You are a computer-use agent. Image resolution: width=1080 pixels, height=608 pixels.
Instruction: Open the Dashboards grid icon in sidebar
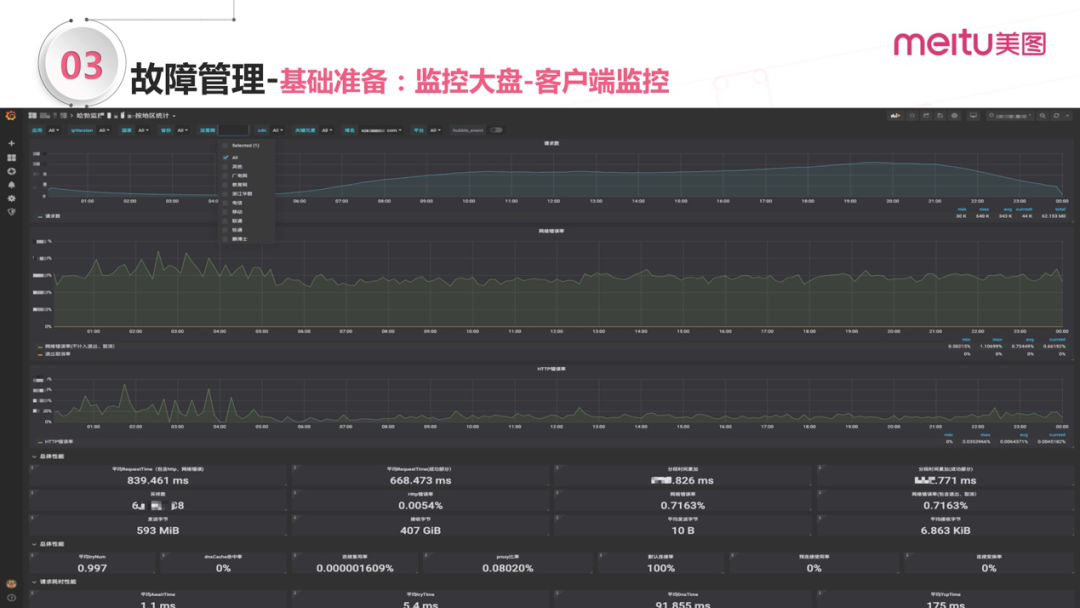(x=11, y=158)
